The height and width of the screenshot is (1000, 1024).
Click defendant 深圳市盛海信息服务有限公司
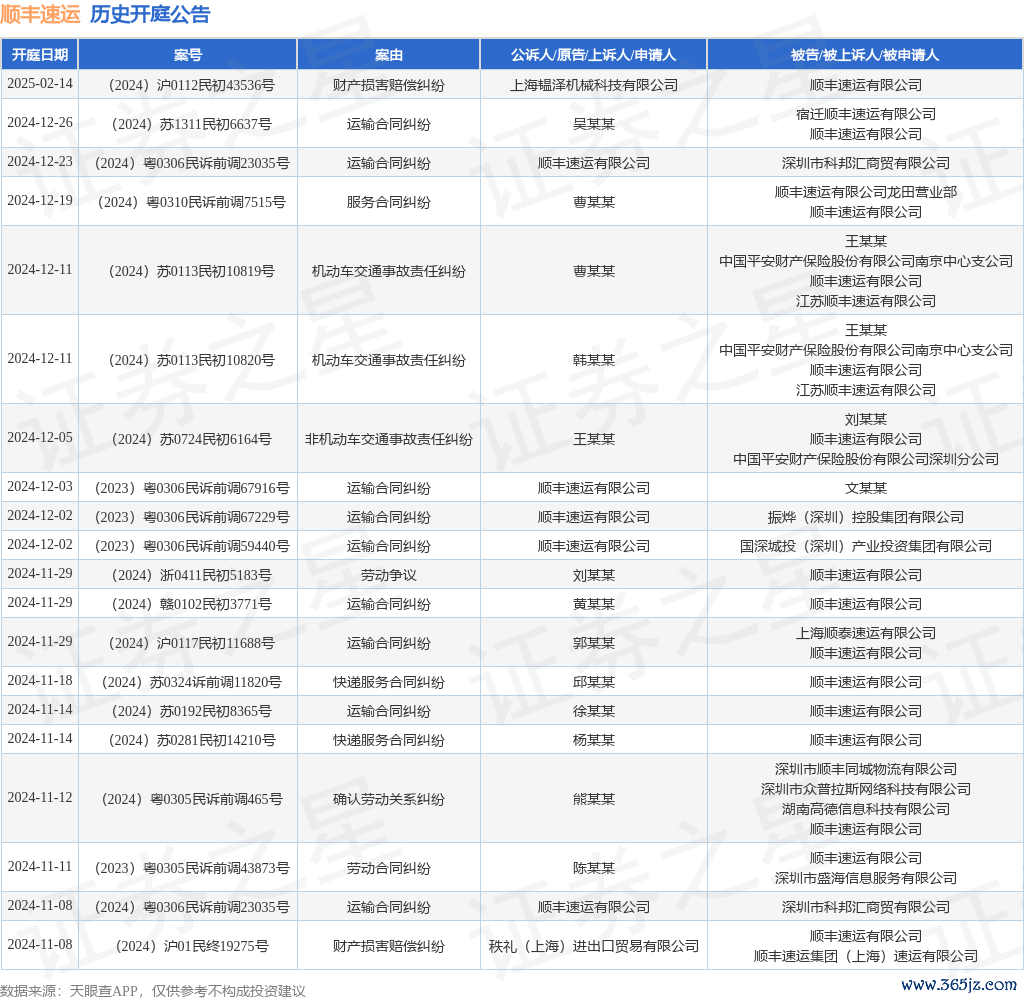point(865,879)
